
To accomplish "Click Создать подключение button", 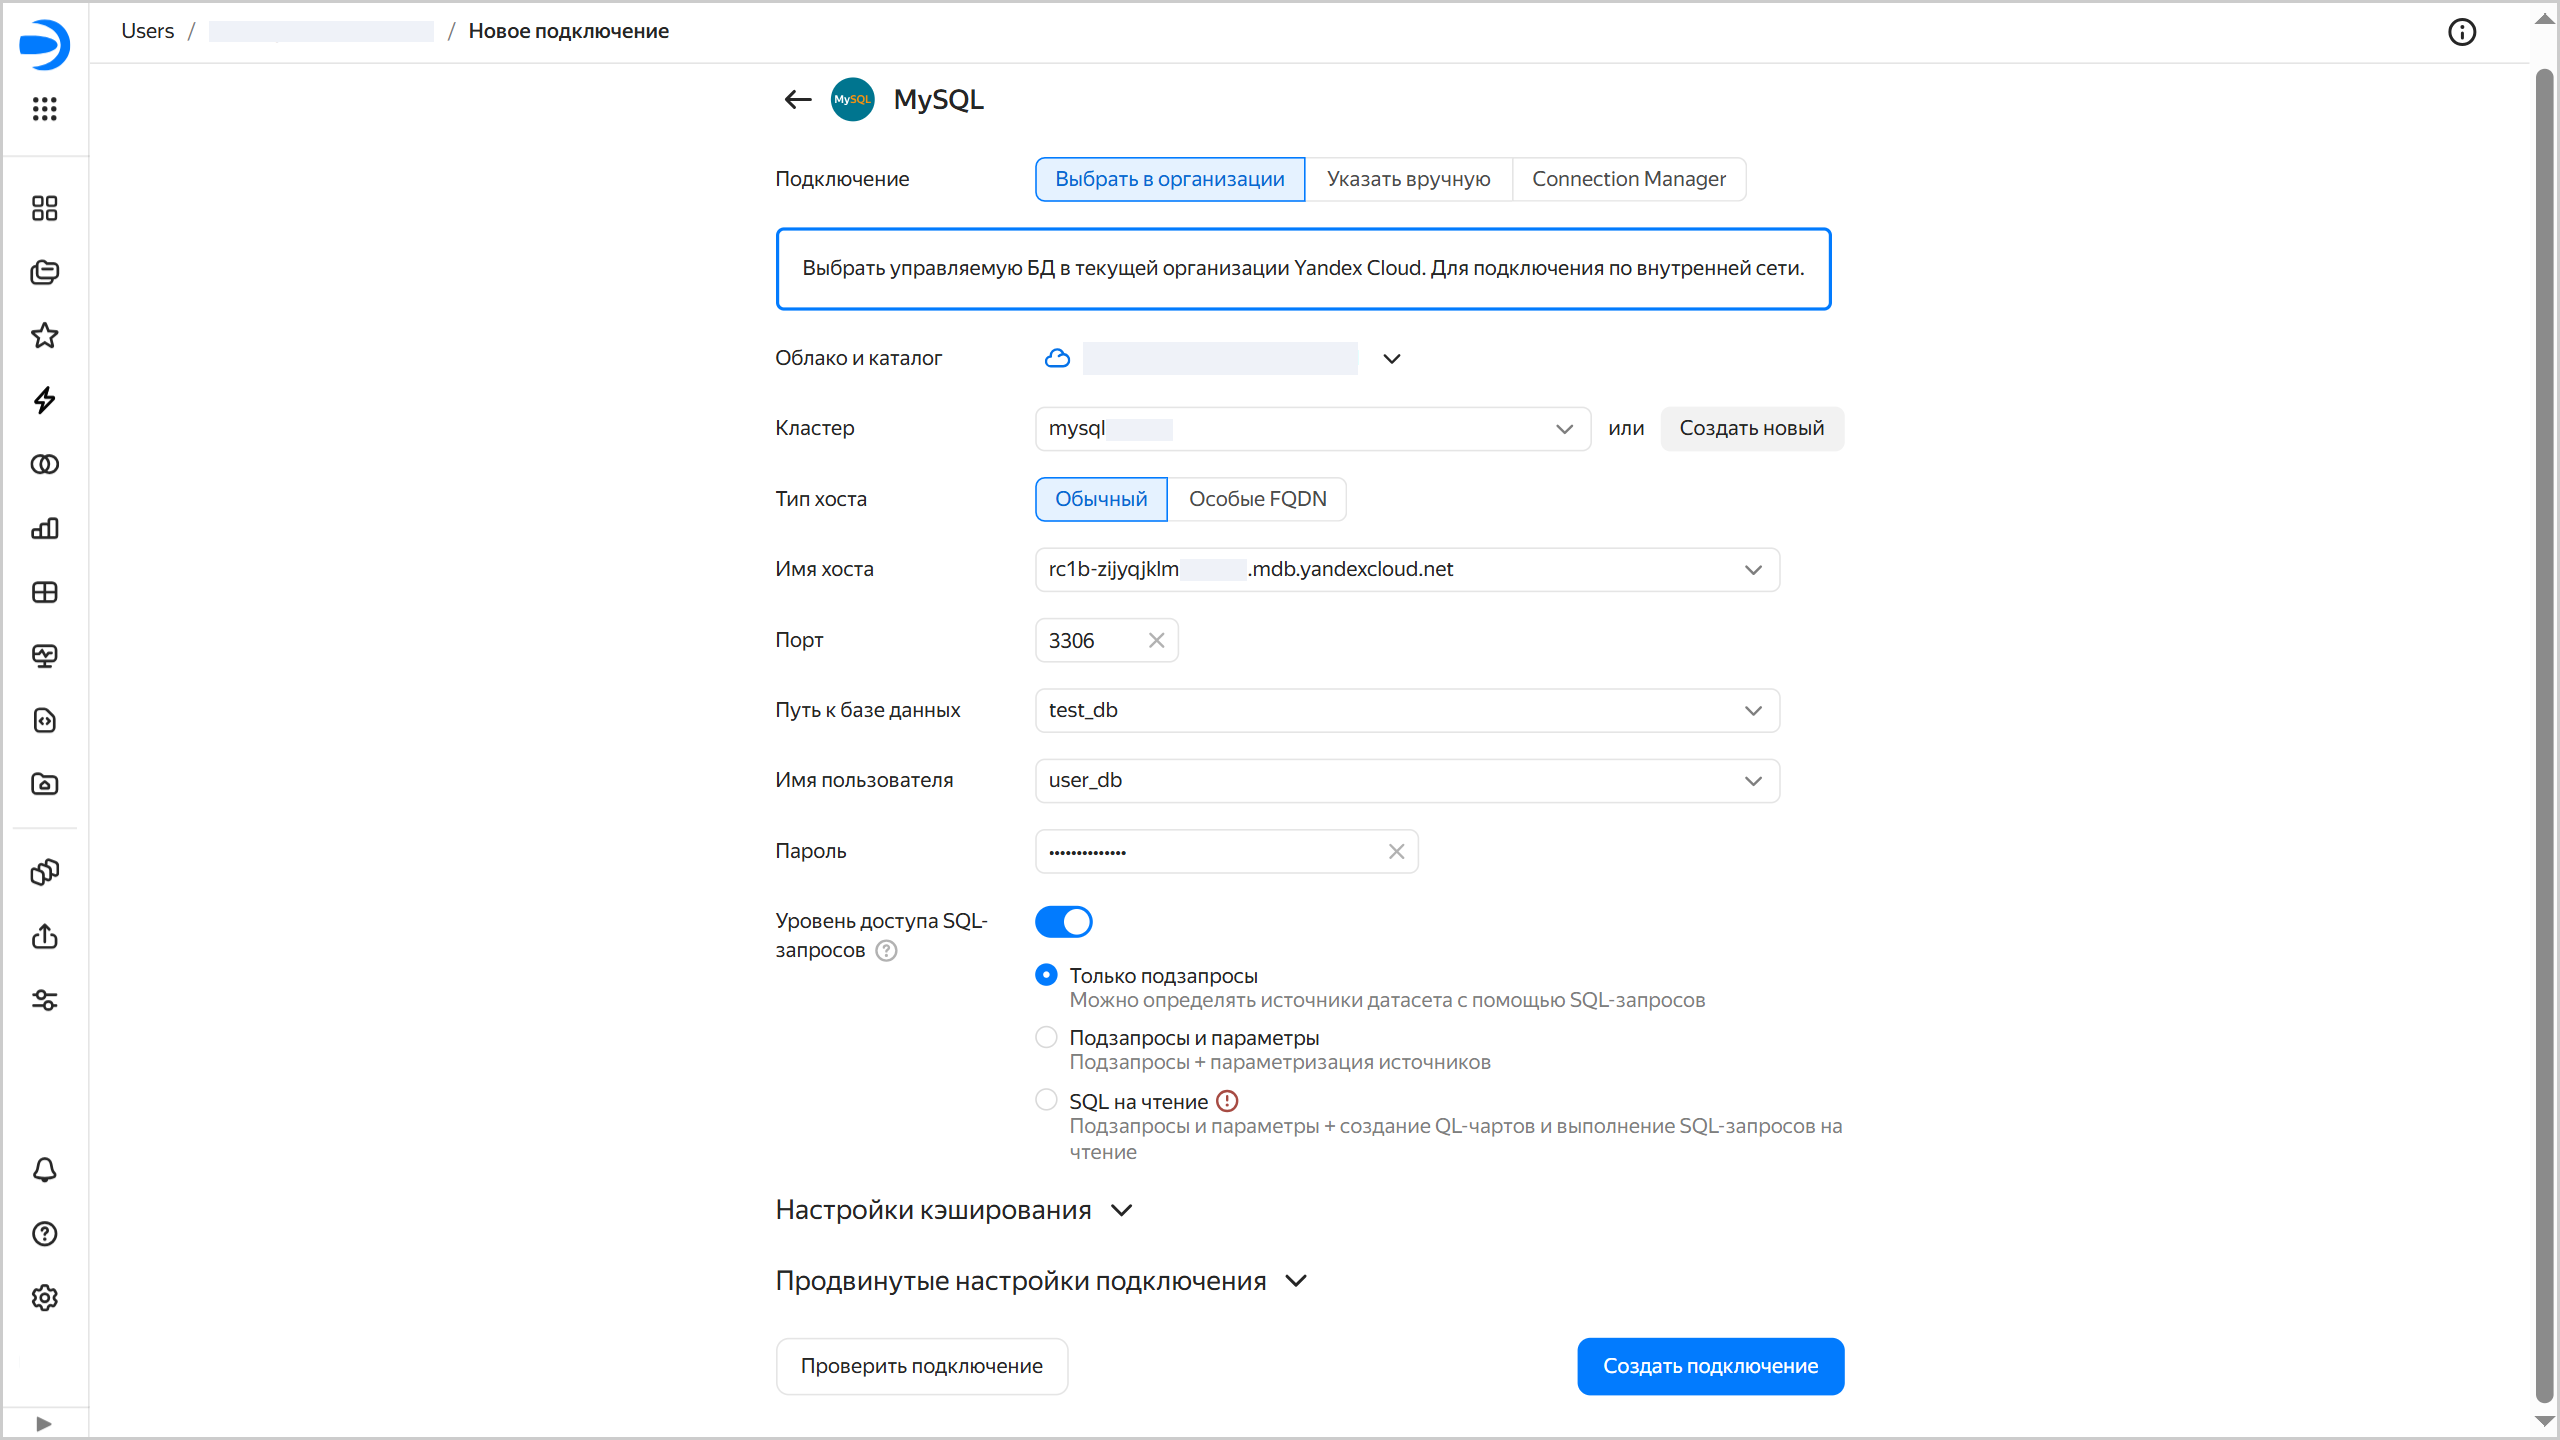I will (x=1711, y=1366).
